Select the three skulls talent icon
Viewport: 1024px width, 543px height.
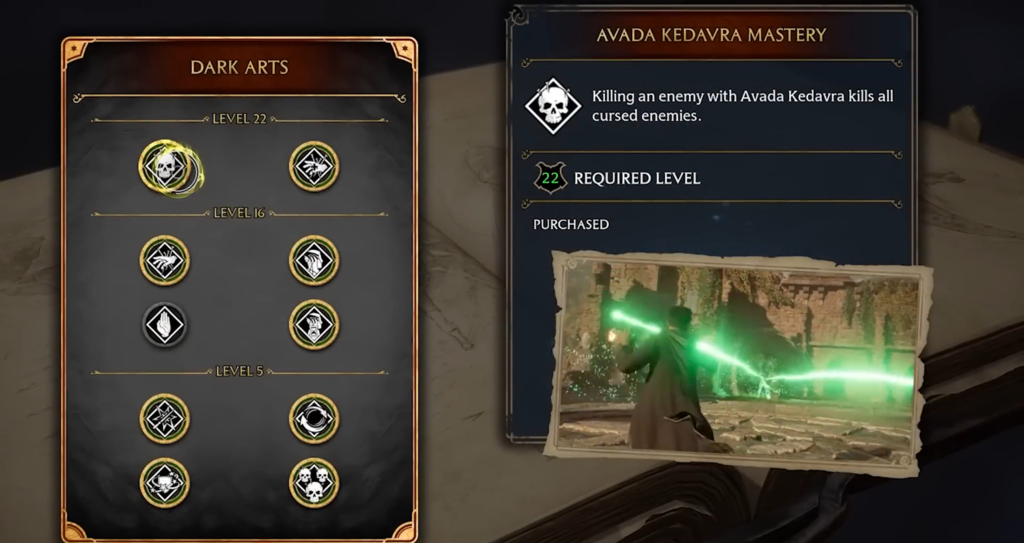pyautogui.click(x=314, y=483)
